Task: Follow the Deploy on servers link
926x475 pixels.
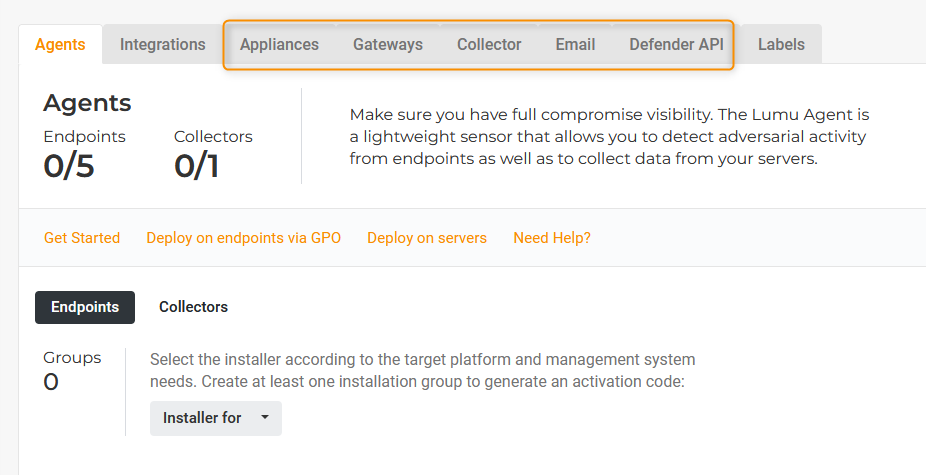Action: (x=426, y=238)
